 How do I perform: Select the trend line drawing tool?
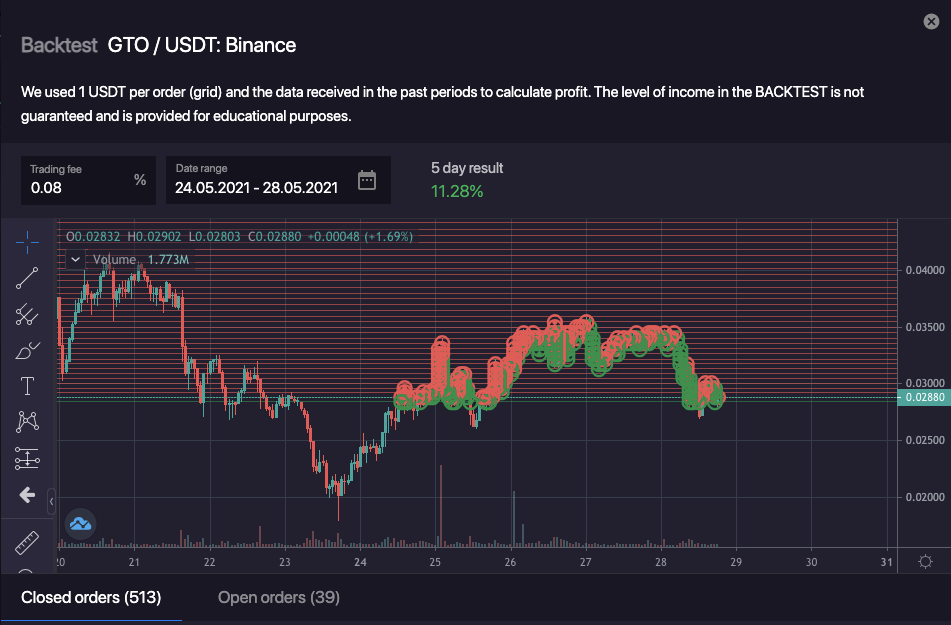(x=28, y=278)
